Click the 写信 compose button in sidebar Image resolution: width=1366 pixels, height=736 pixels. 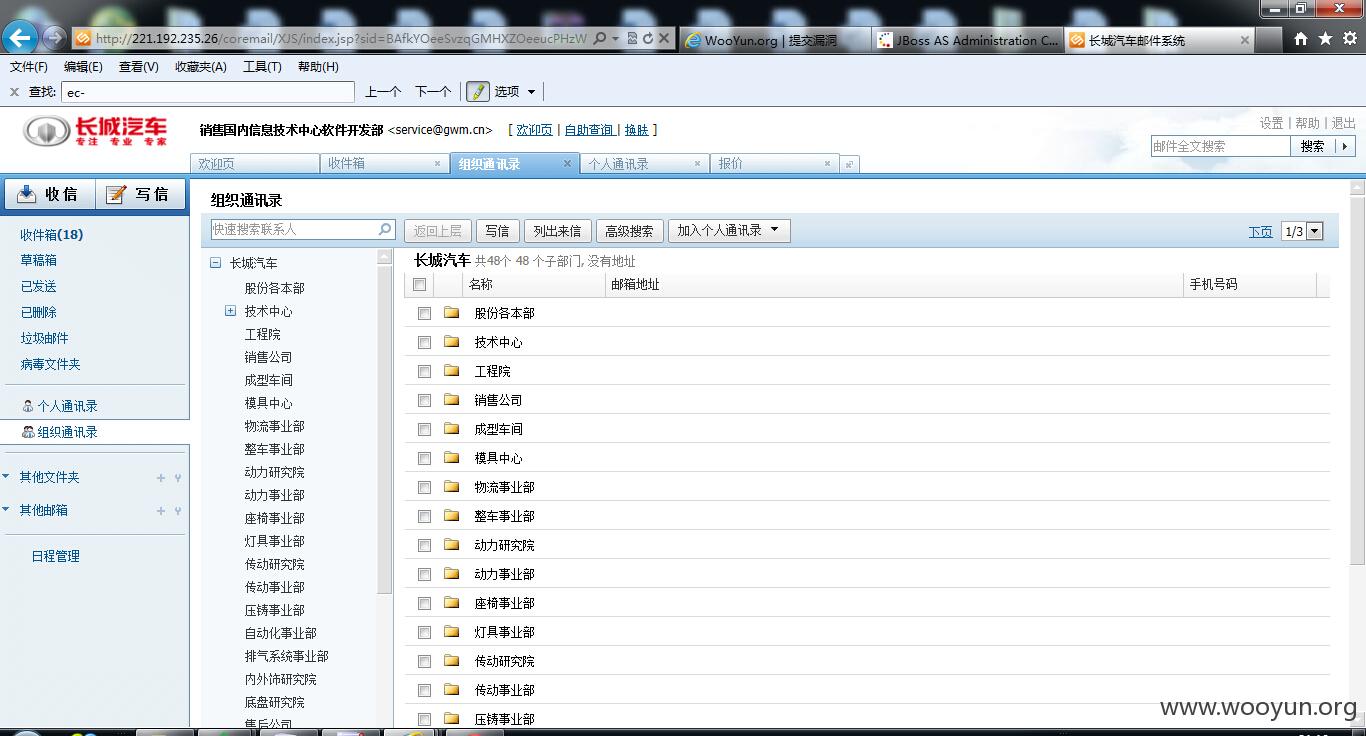pyautogui.click(x=140, y=194)
